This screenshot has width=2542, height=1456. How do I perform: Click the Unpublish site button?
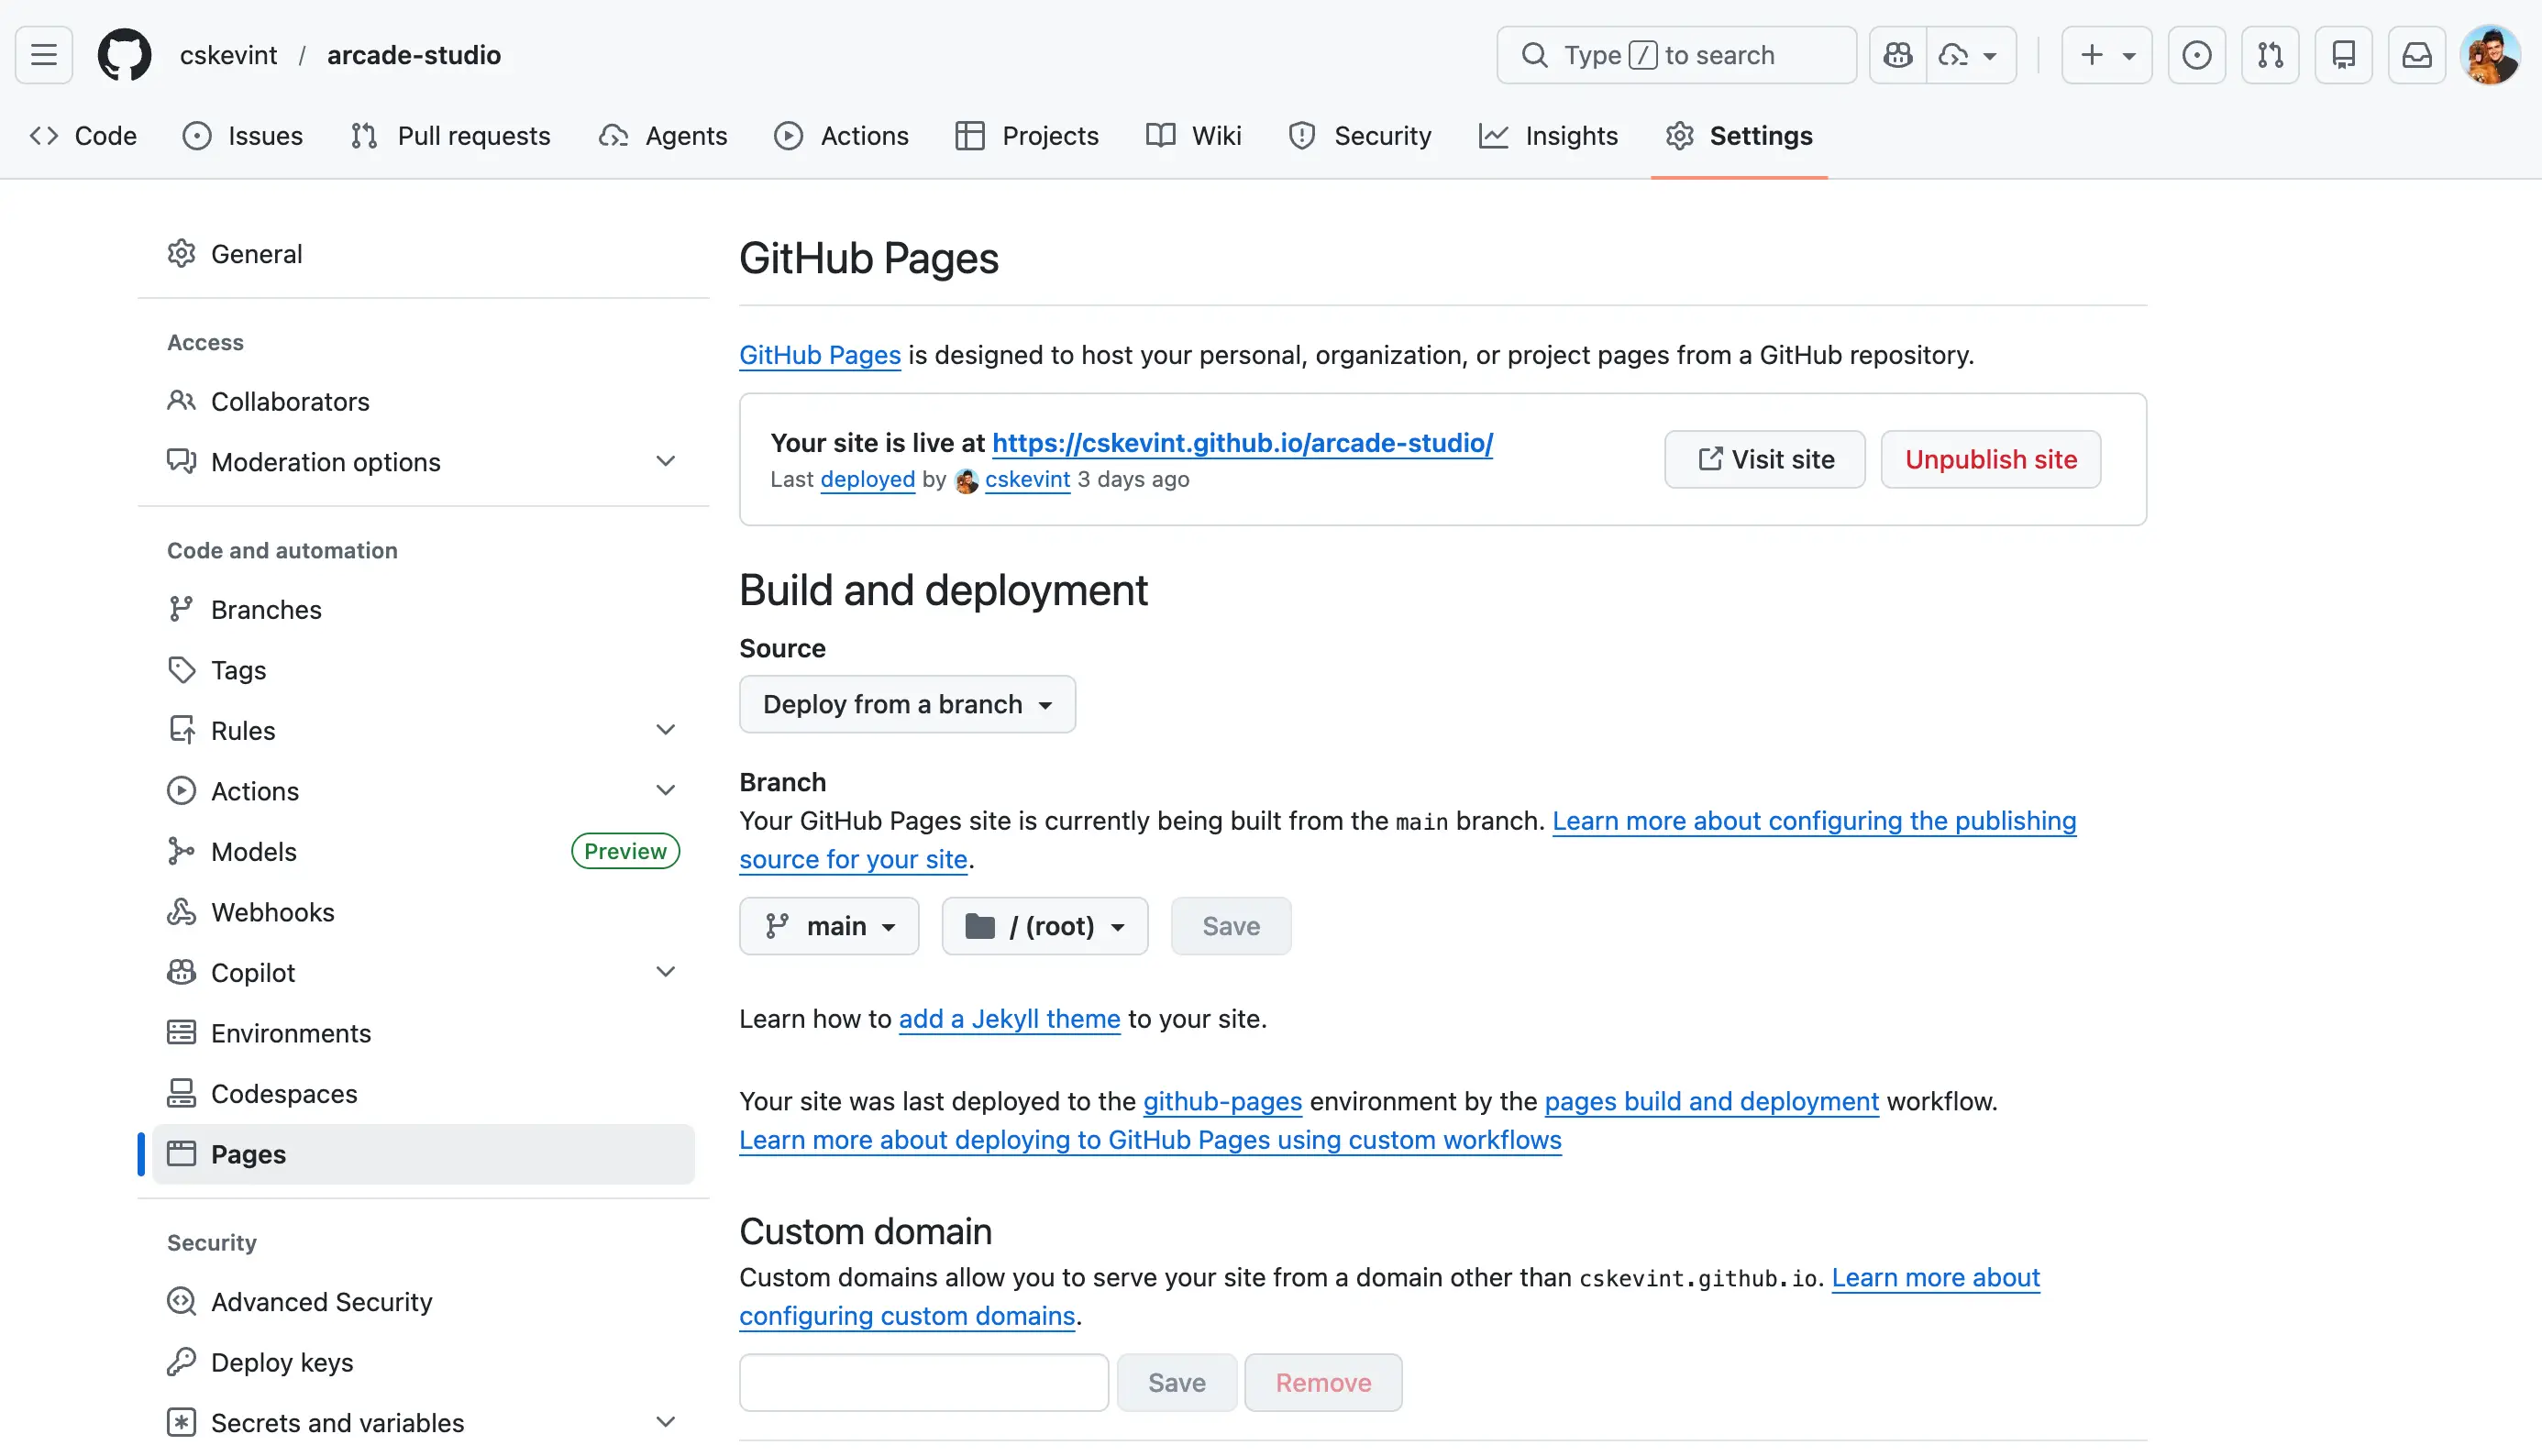1990,459
